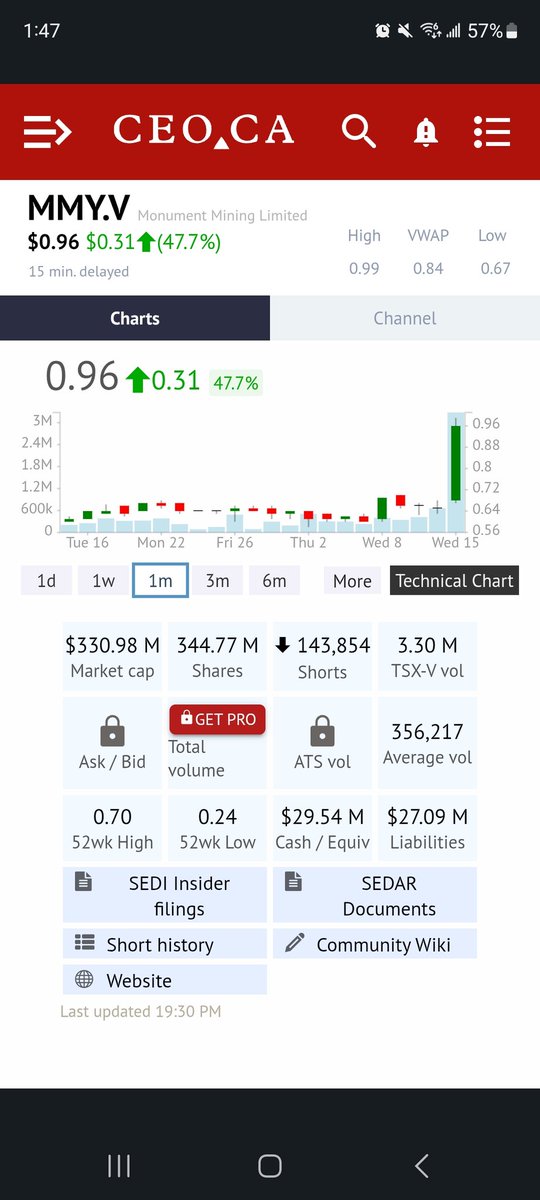540x1200 pixels.
Task: Tap the Monument Mining Limited company name
Action: pyautogui.click(x=222, y=215)
